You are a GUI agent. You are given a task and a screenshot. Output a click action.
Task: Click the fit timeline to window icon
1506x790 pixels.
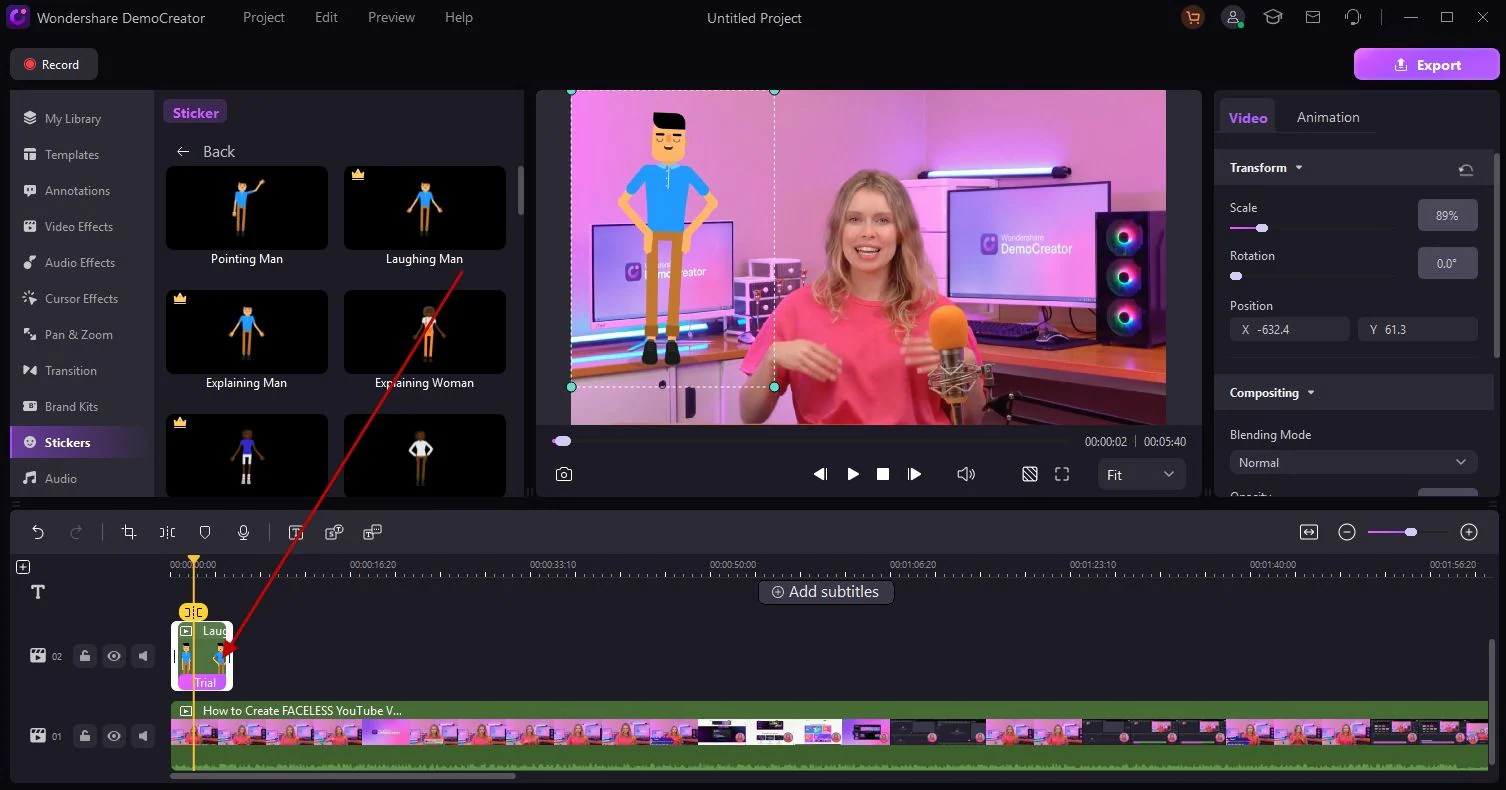(1309, 532)
